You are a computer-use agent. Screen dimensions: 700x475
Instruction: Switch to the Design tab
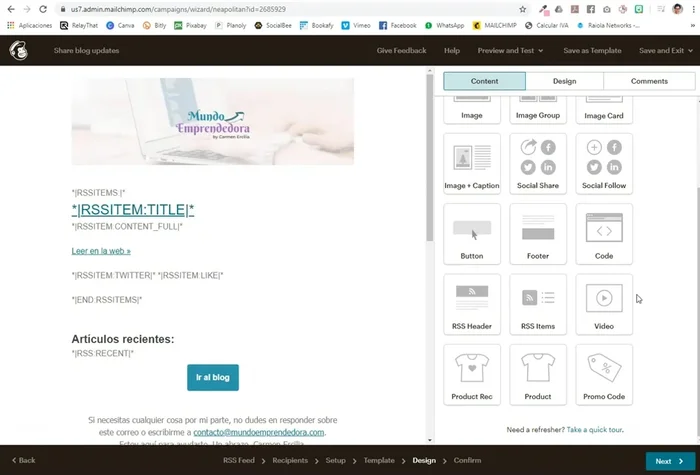(564, 81)
